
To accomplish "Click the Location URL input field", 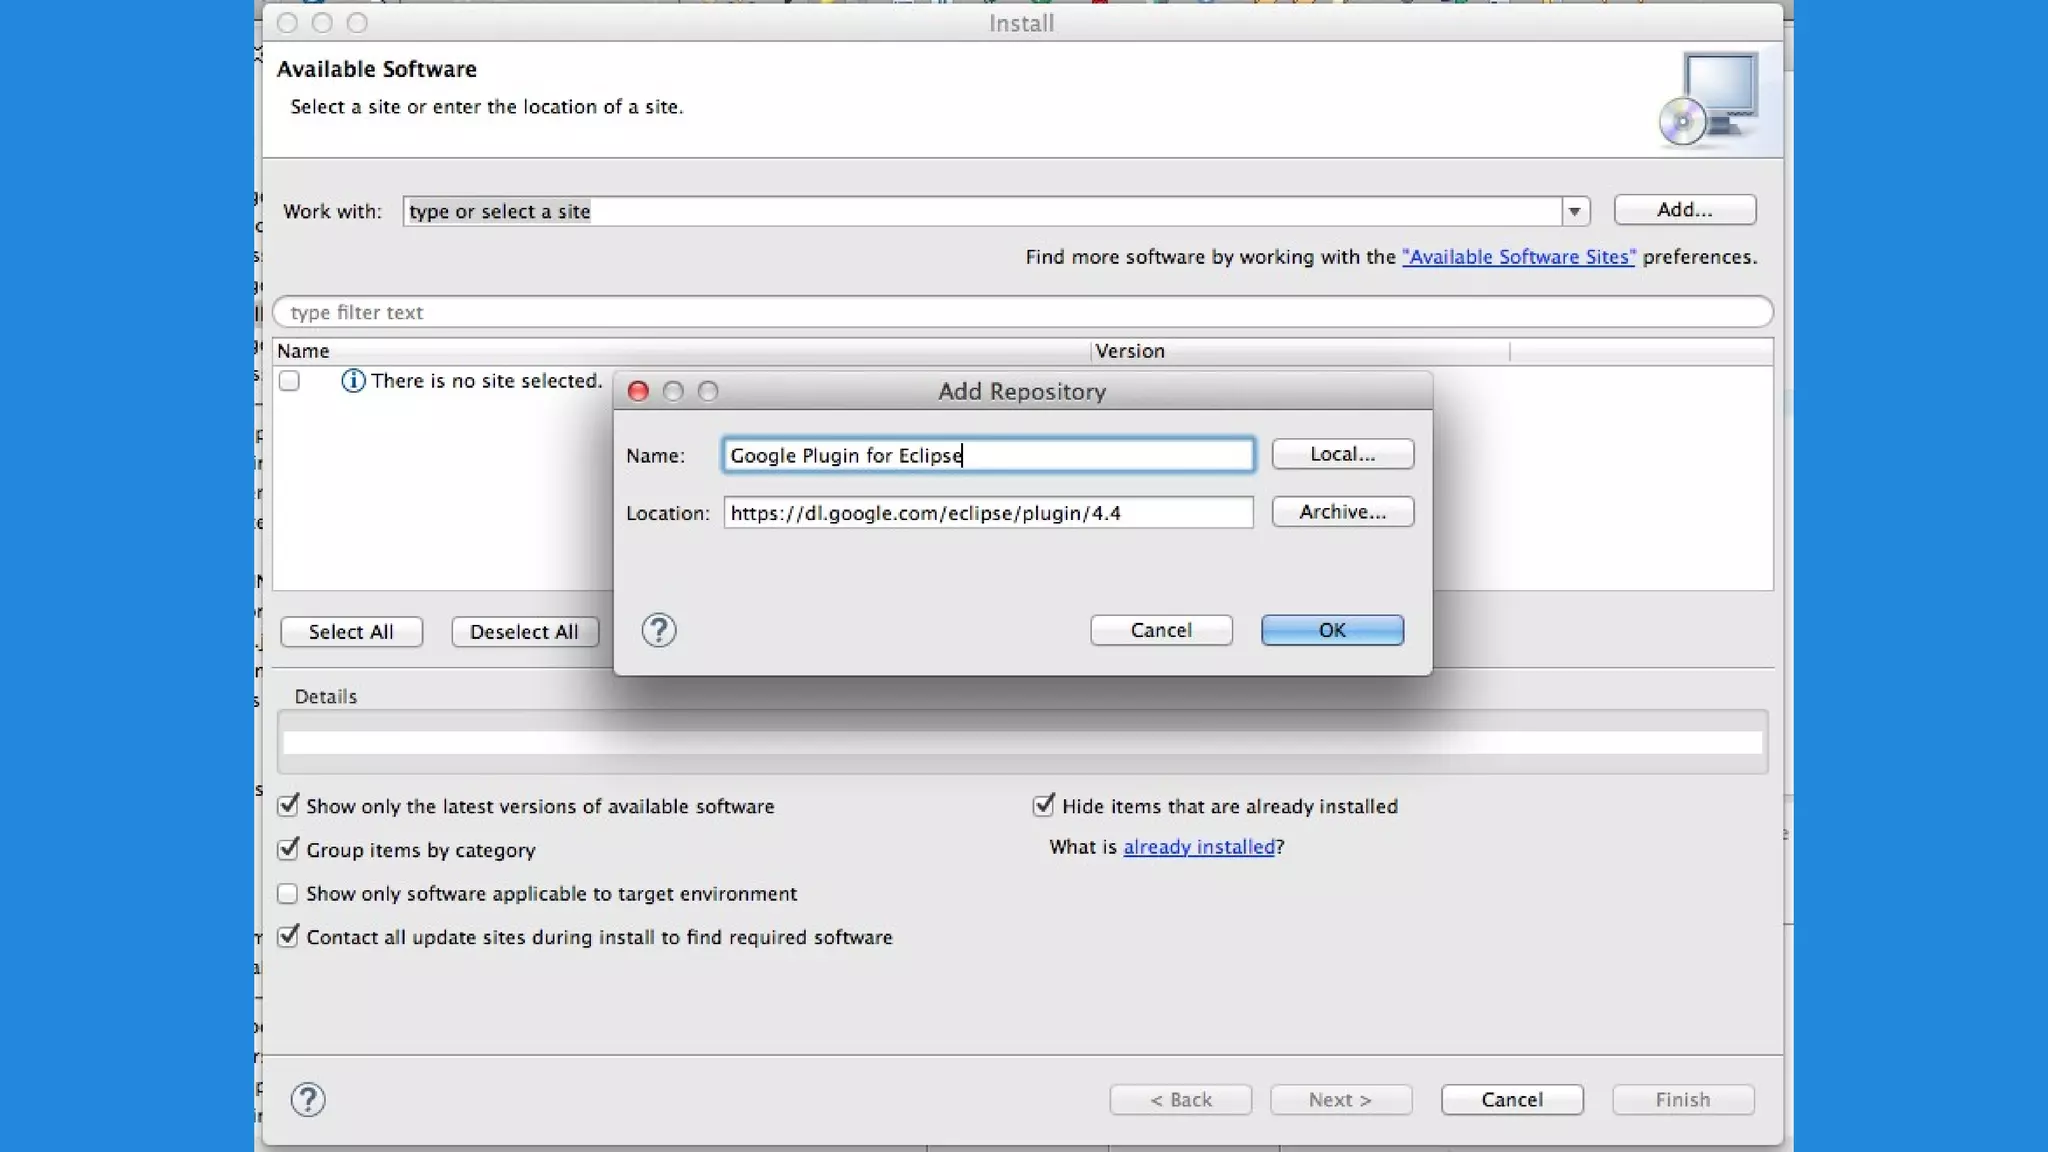I will pyautogui.click(x=987, y=513).
